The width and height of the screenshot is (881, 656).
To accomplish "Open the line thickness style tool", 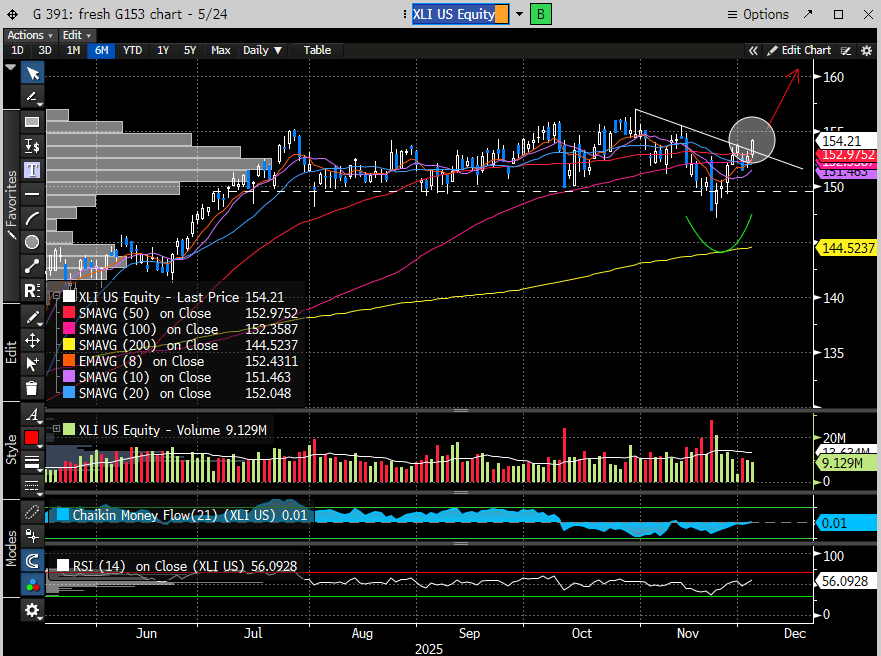I will click(33, 462).
